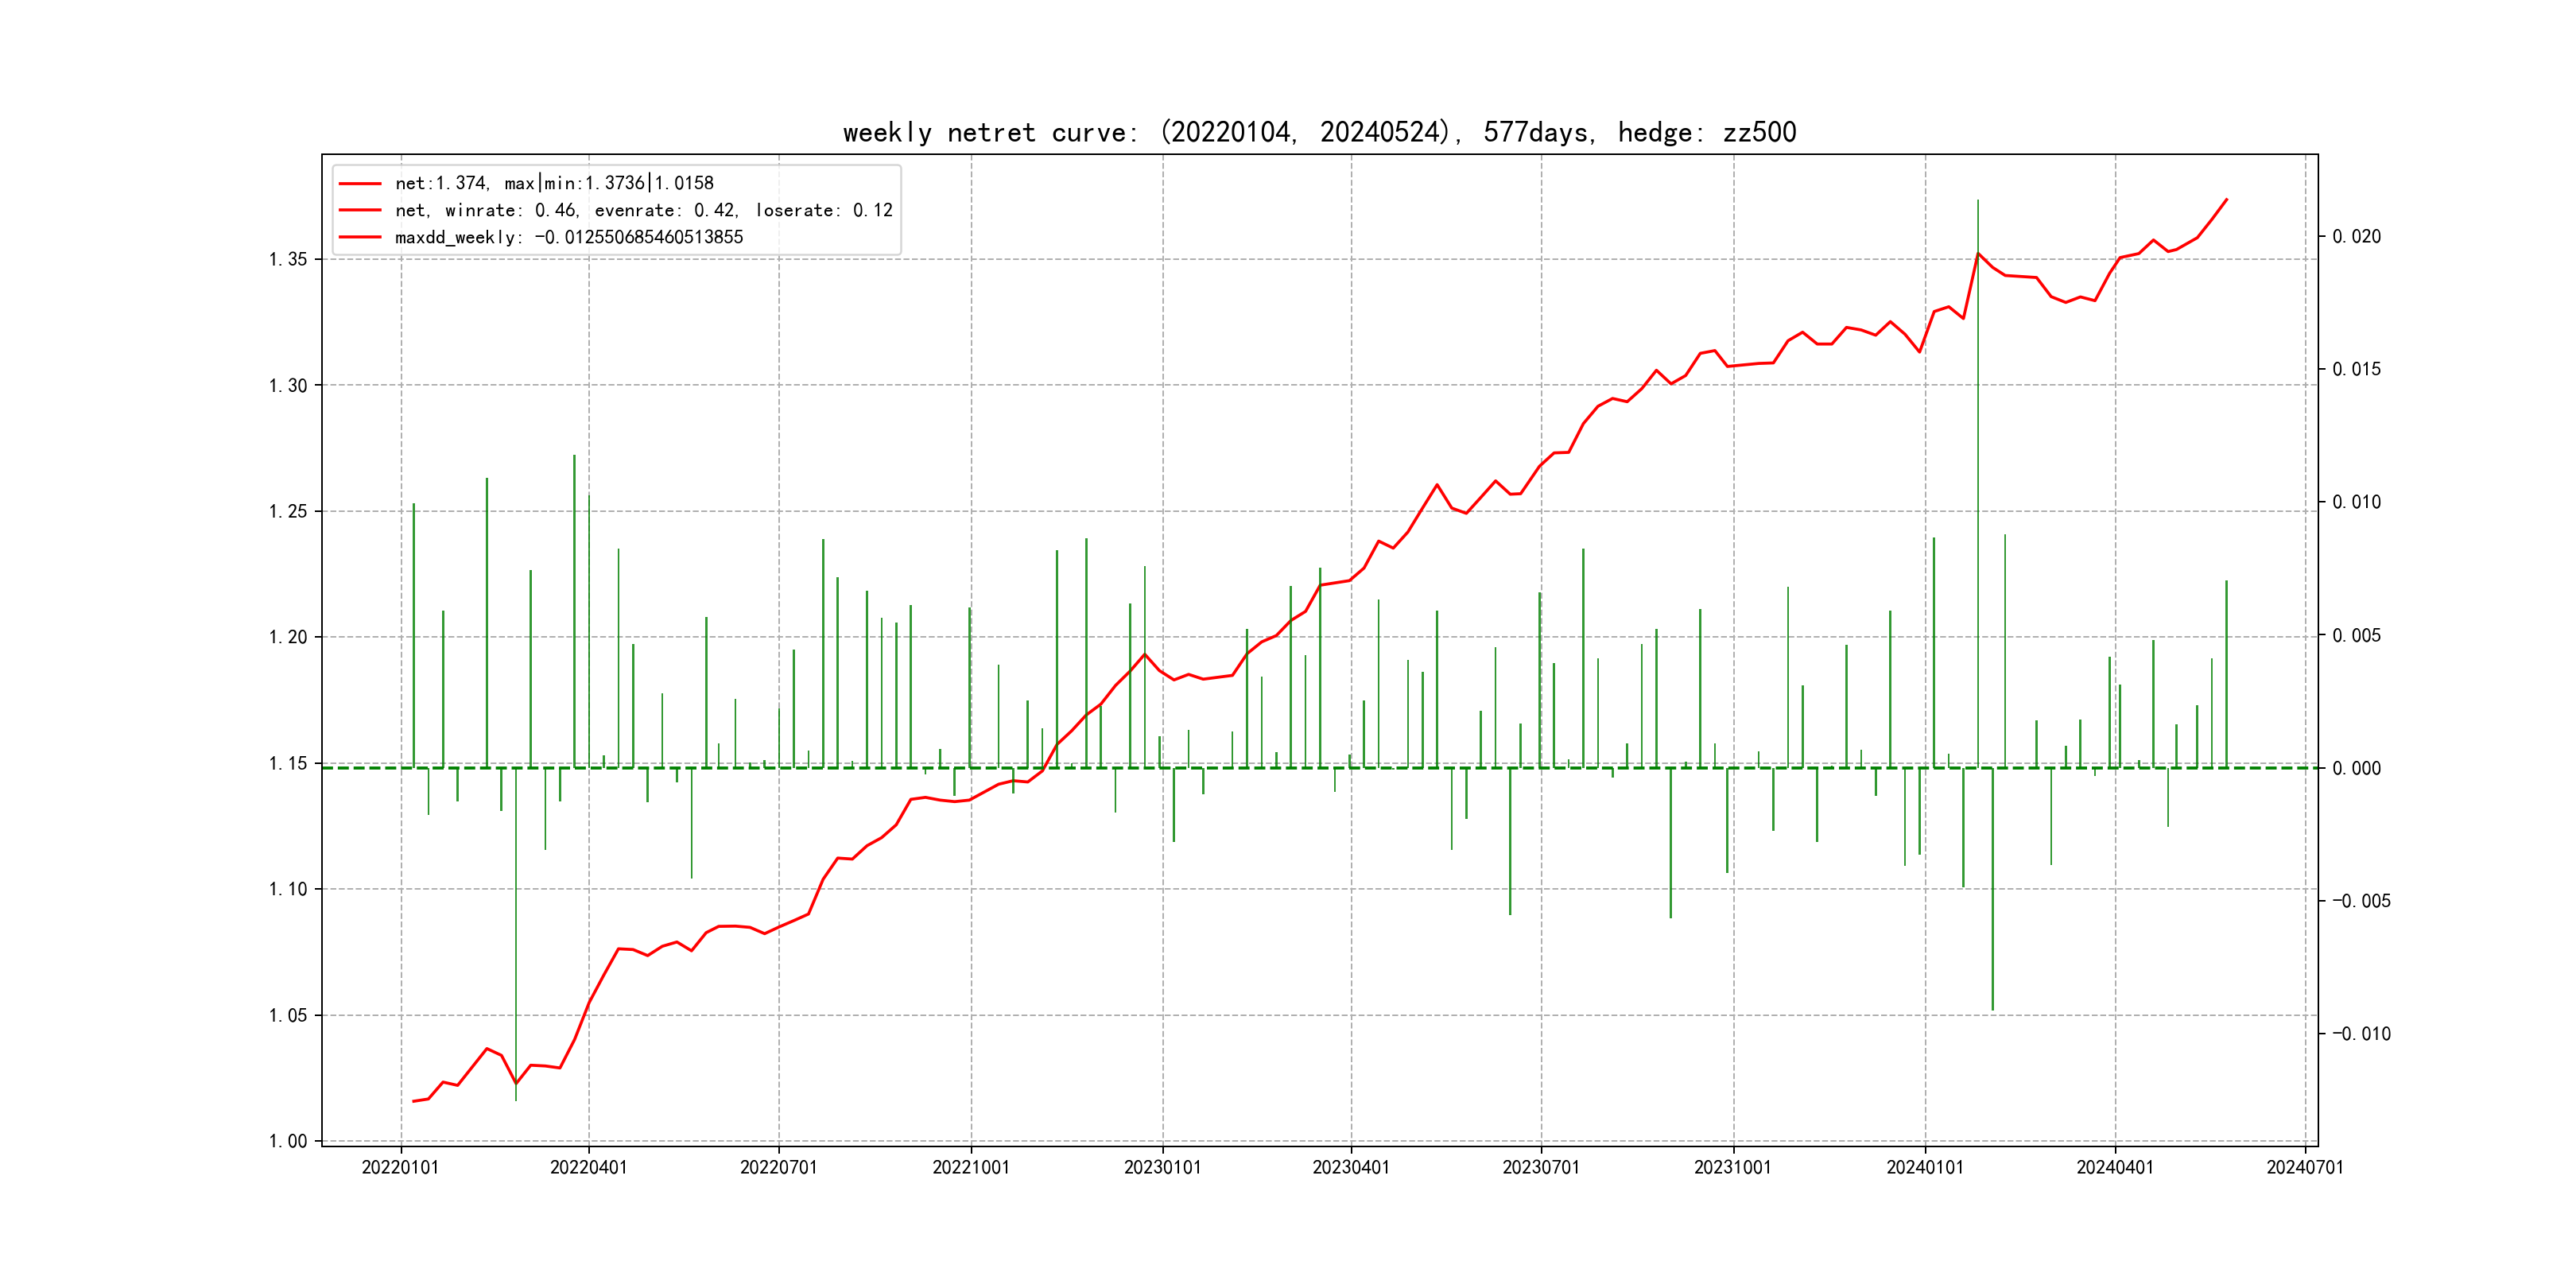Click the 0.000 right y-axis label
2576x1288 pixels.
point(2356,768)
